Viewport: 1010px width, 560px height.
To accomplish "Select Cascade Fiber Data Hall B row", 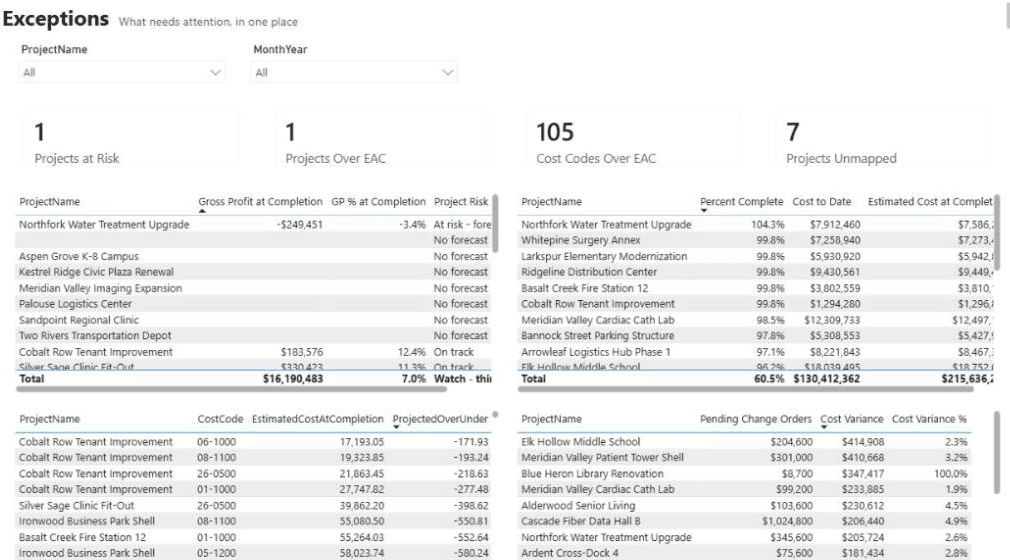I will tap(744, 521).
